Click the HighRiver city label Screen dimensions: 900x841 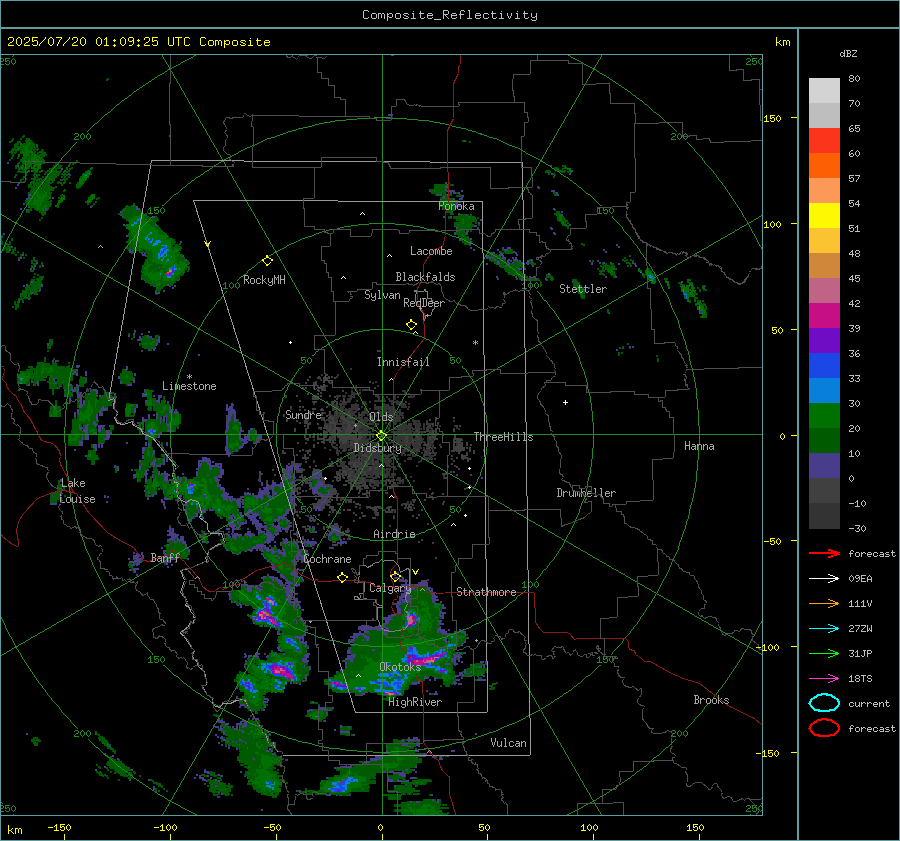(x=414, y=702)
